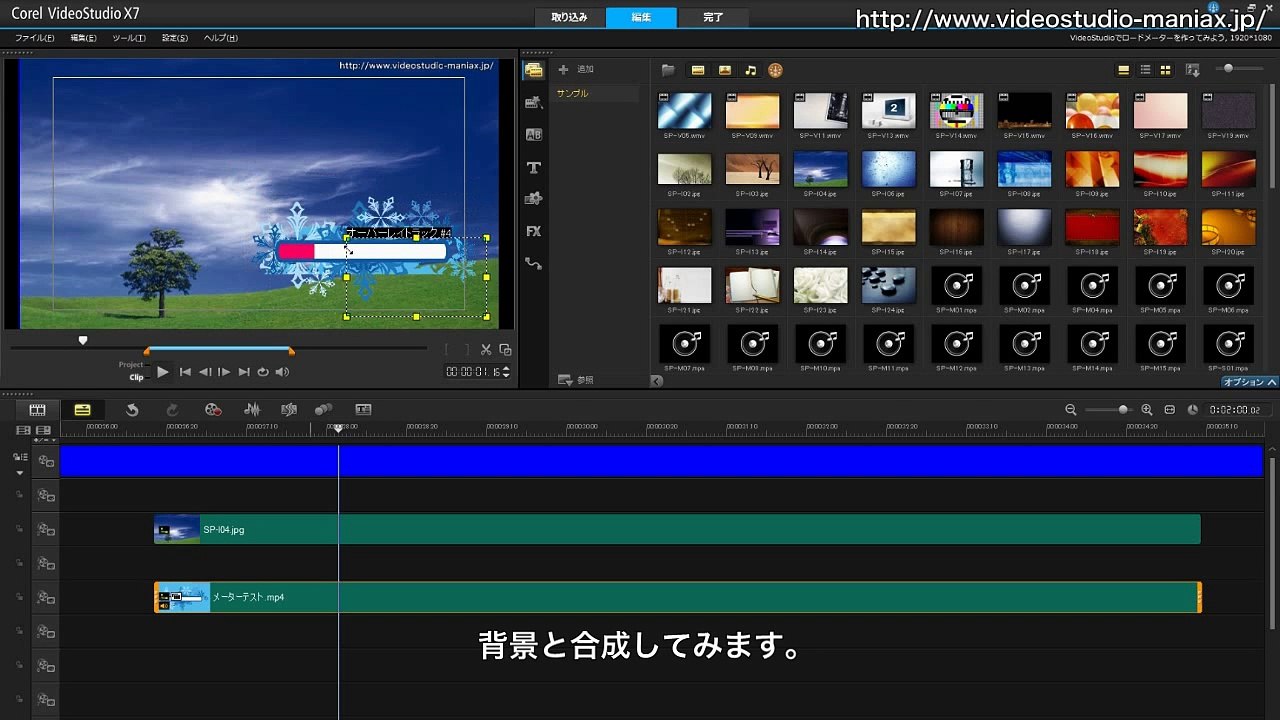Open the Title (T) library
The height and width of the screenshot is (720, 1280).
(533, 168)
